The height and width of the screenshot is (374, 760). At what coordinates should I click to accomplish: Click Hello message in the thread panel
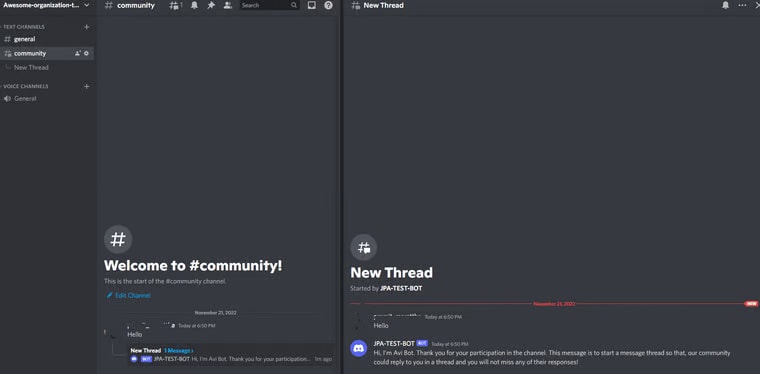pyautogui.click(x=381, y=326)
